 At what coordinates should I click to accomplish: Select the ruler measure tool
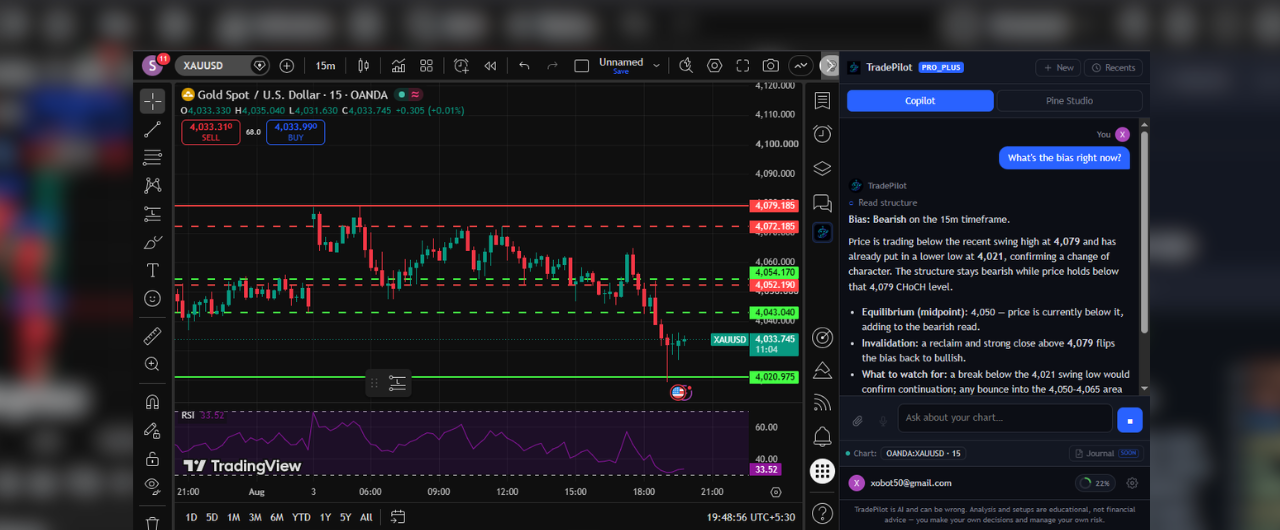point(152,336)
